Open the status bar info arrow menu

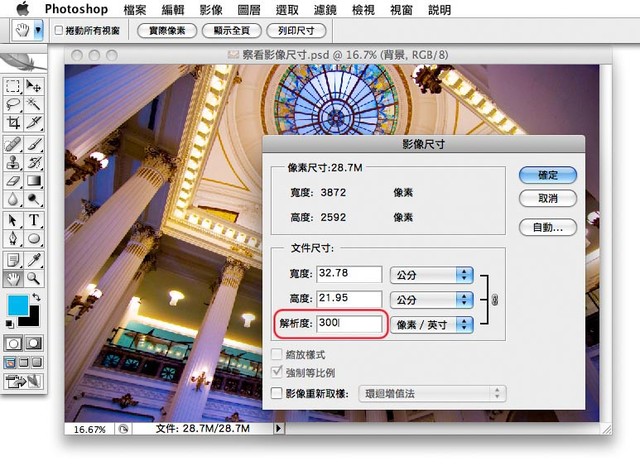[279, 428]
